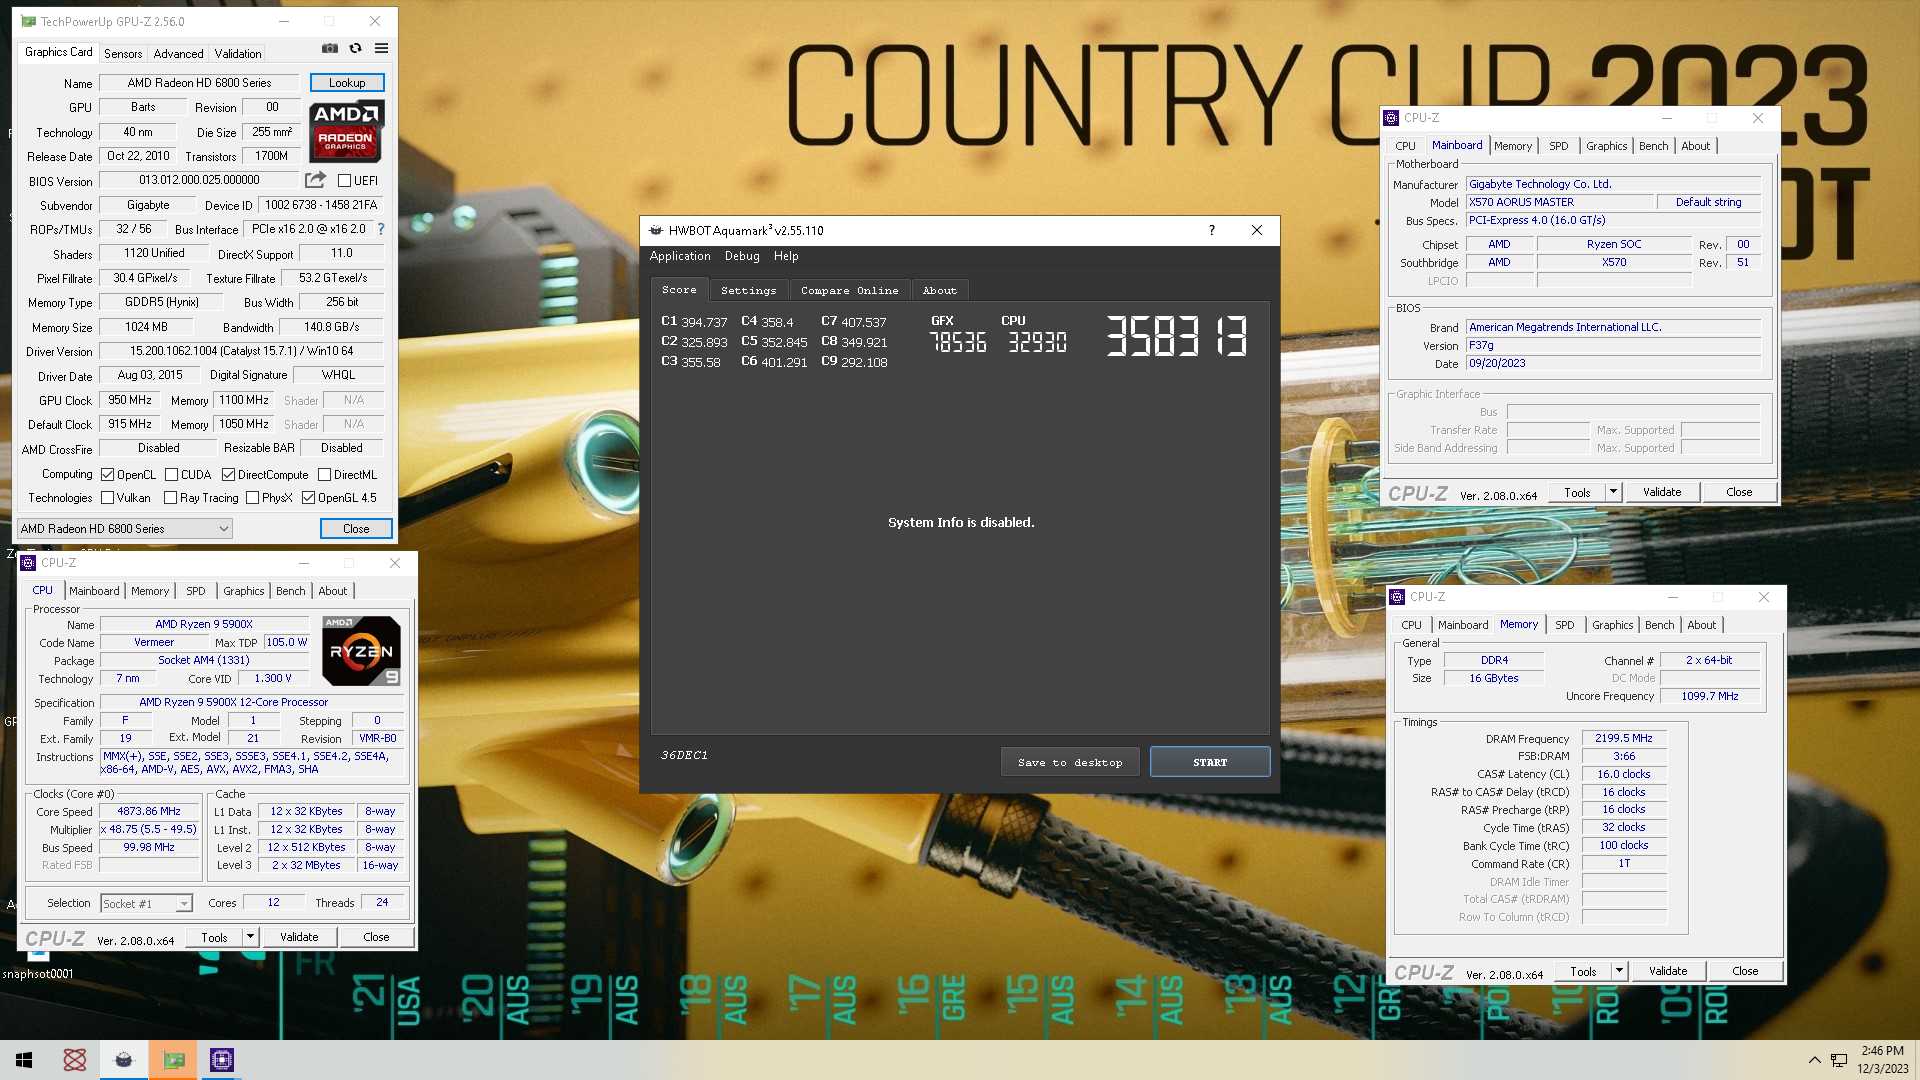Toggle the PhysX checkbox
The width and height of the screenshot is (1920, 1080).
(252, 498)
